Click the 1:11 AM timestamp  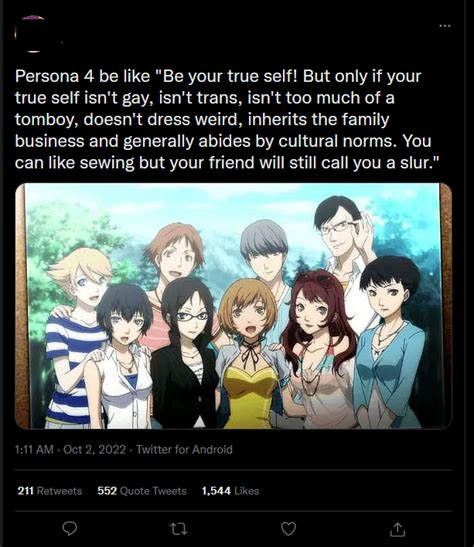point(34,449)
